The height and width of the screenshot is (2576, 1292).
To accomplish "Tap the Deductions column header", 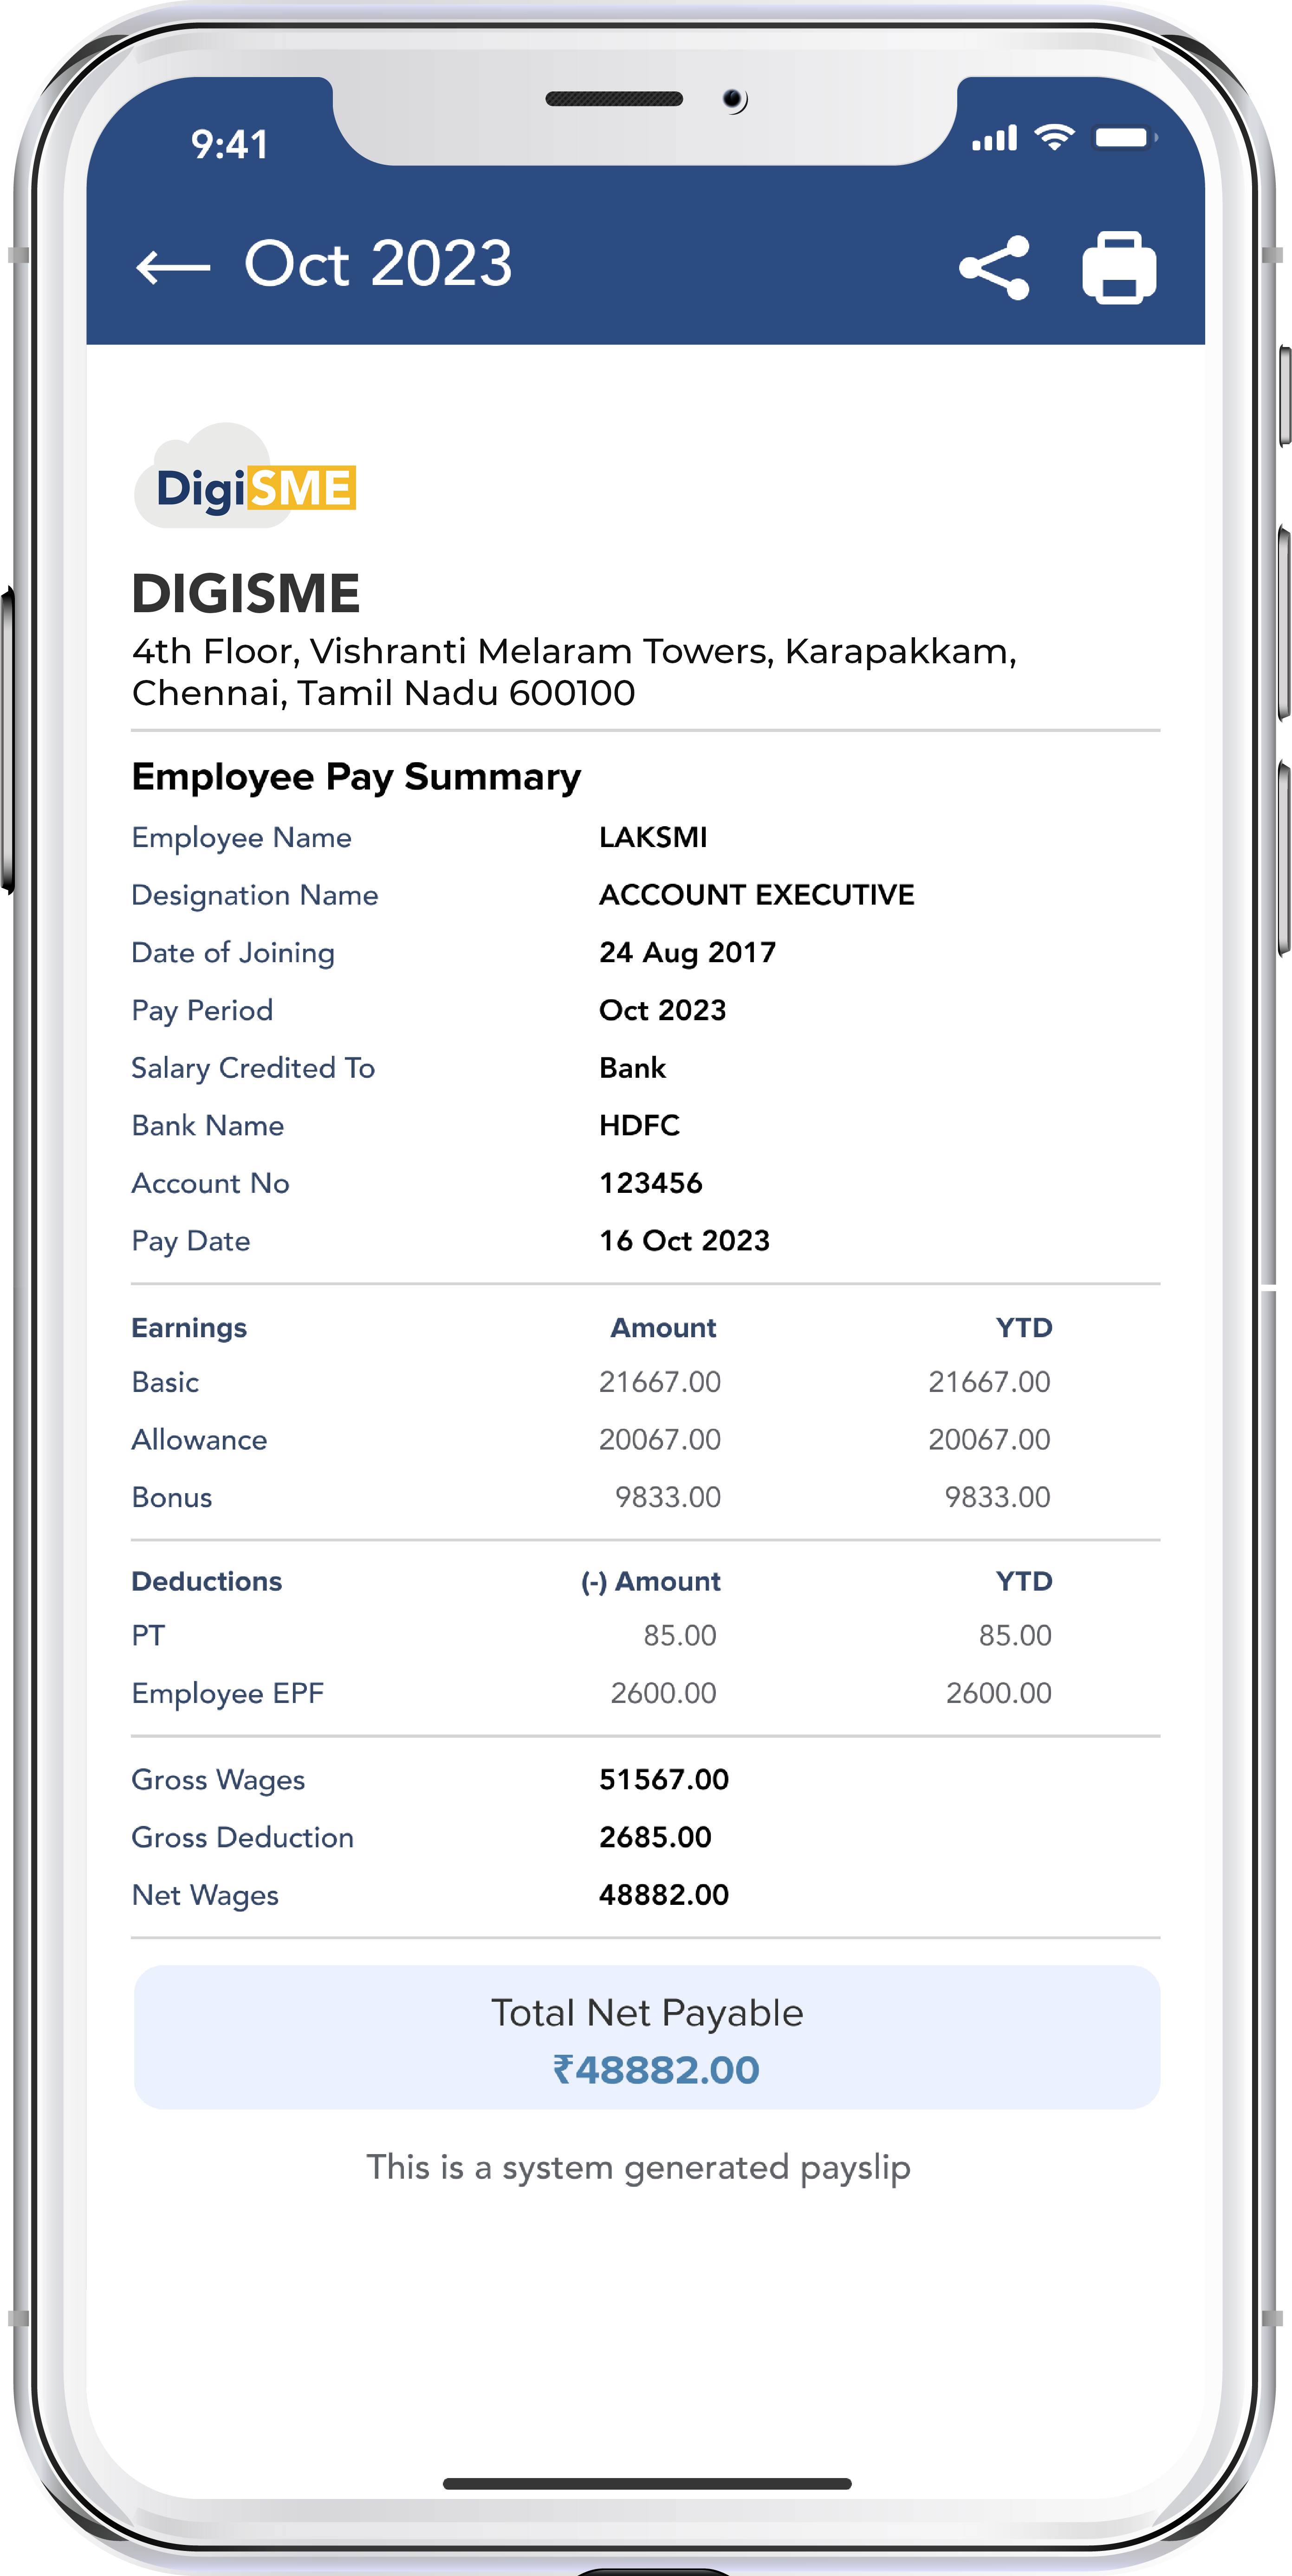I will [x=207, y=1581].
